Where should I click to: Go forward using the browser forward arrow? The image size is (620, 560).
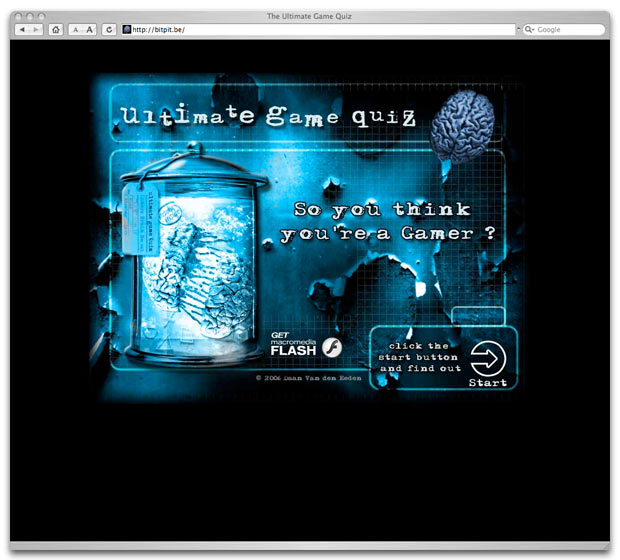37,30
